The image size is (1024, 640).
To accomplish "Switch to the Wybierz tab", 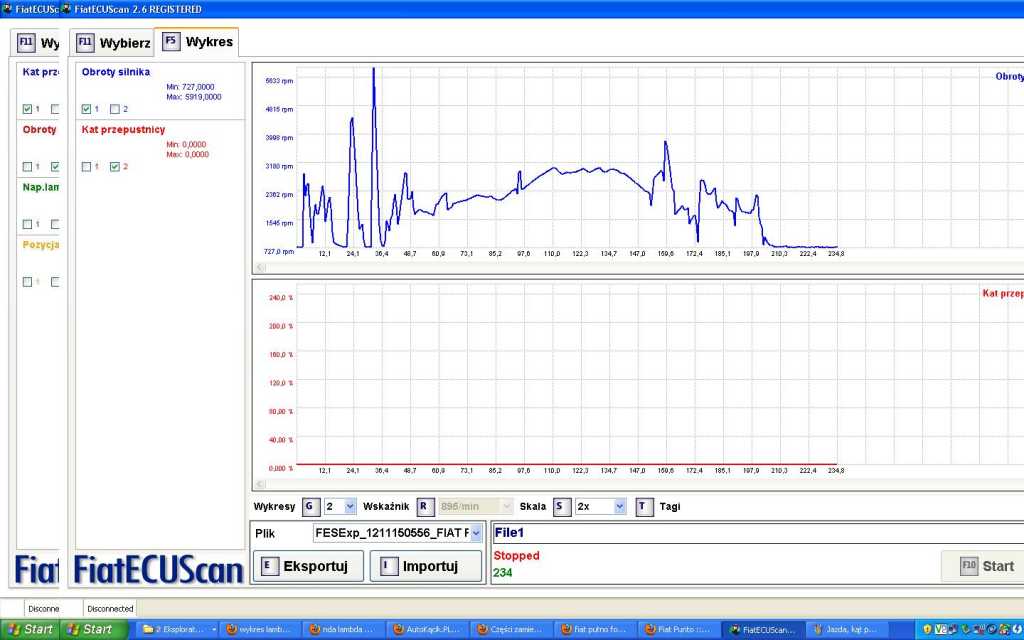I will pyautogui.click(x=113, y=43).
